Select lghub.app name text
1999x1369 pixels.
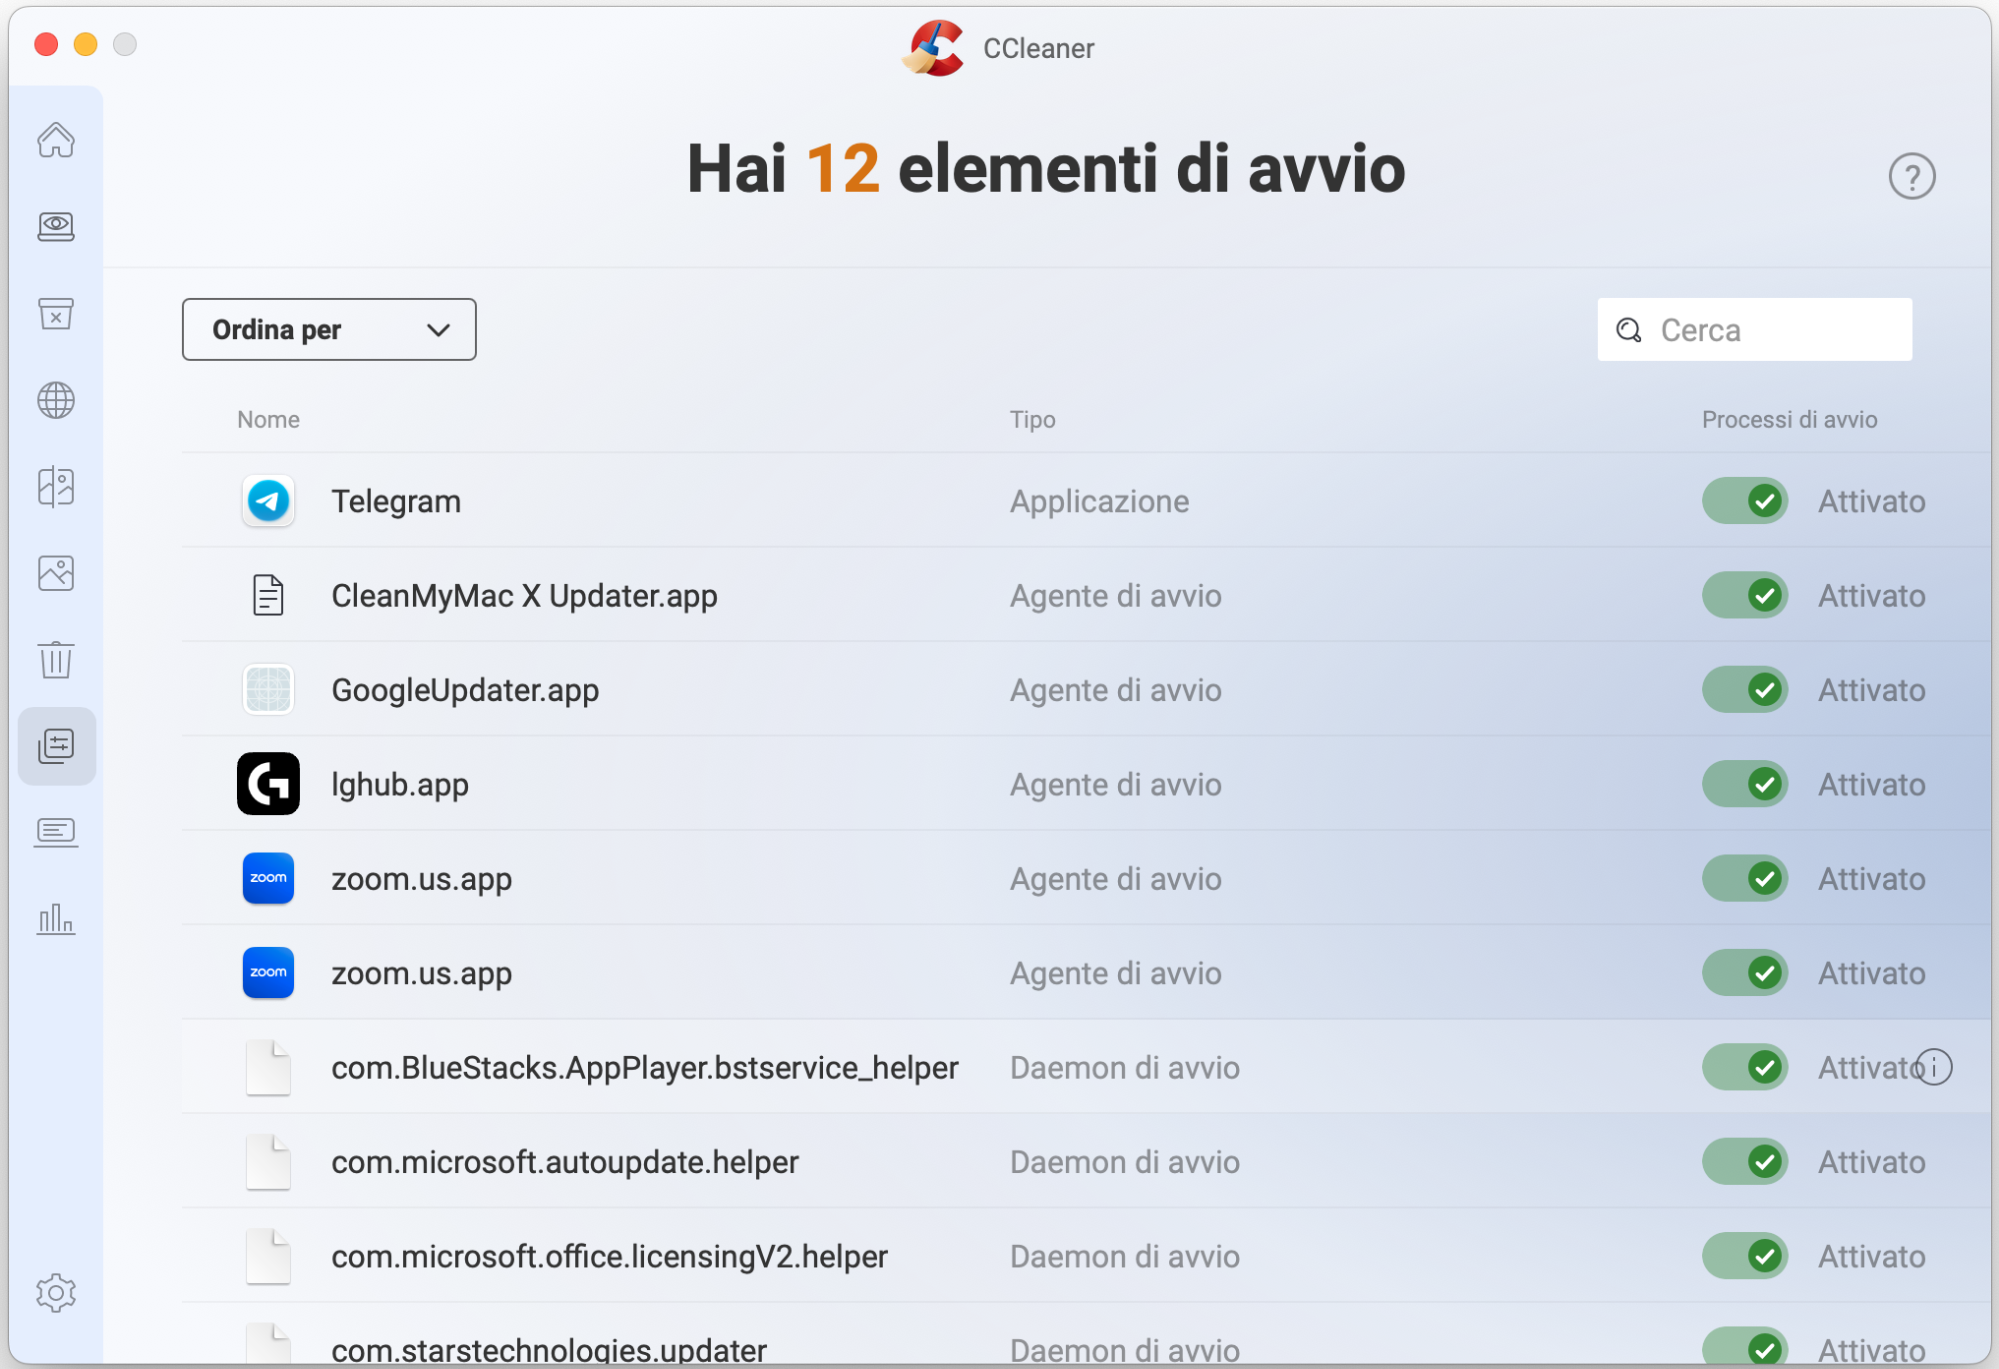(400, 785)
